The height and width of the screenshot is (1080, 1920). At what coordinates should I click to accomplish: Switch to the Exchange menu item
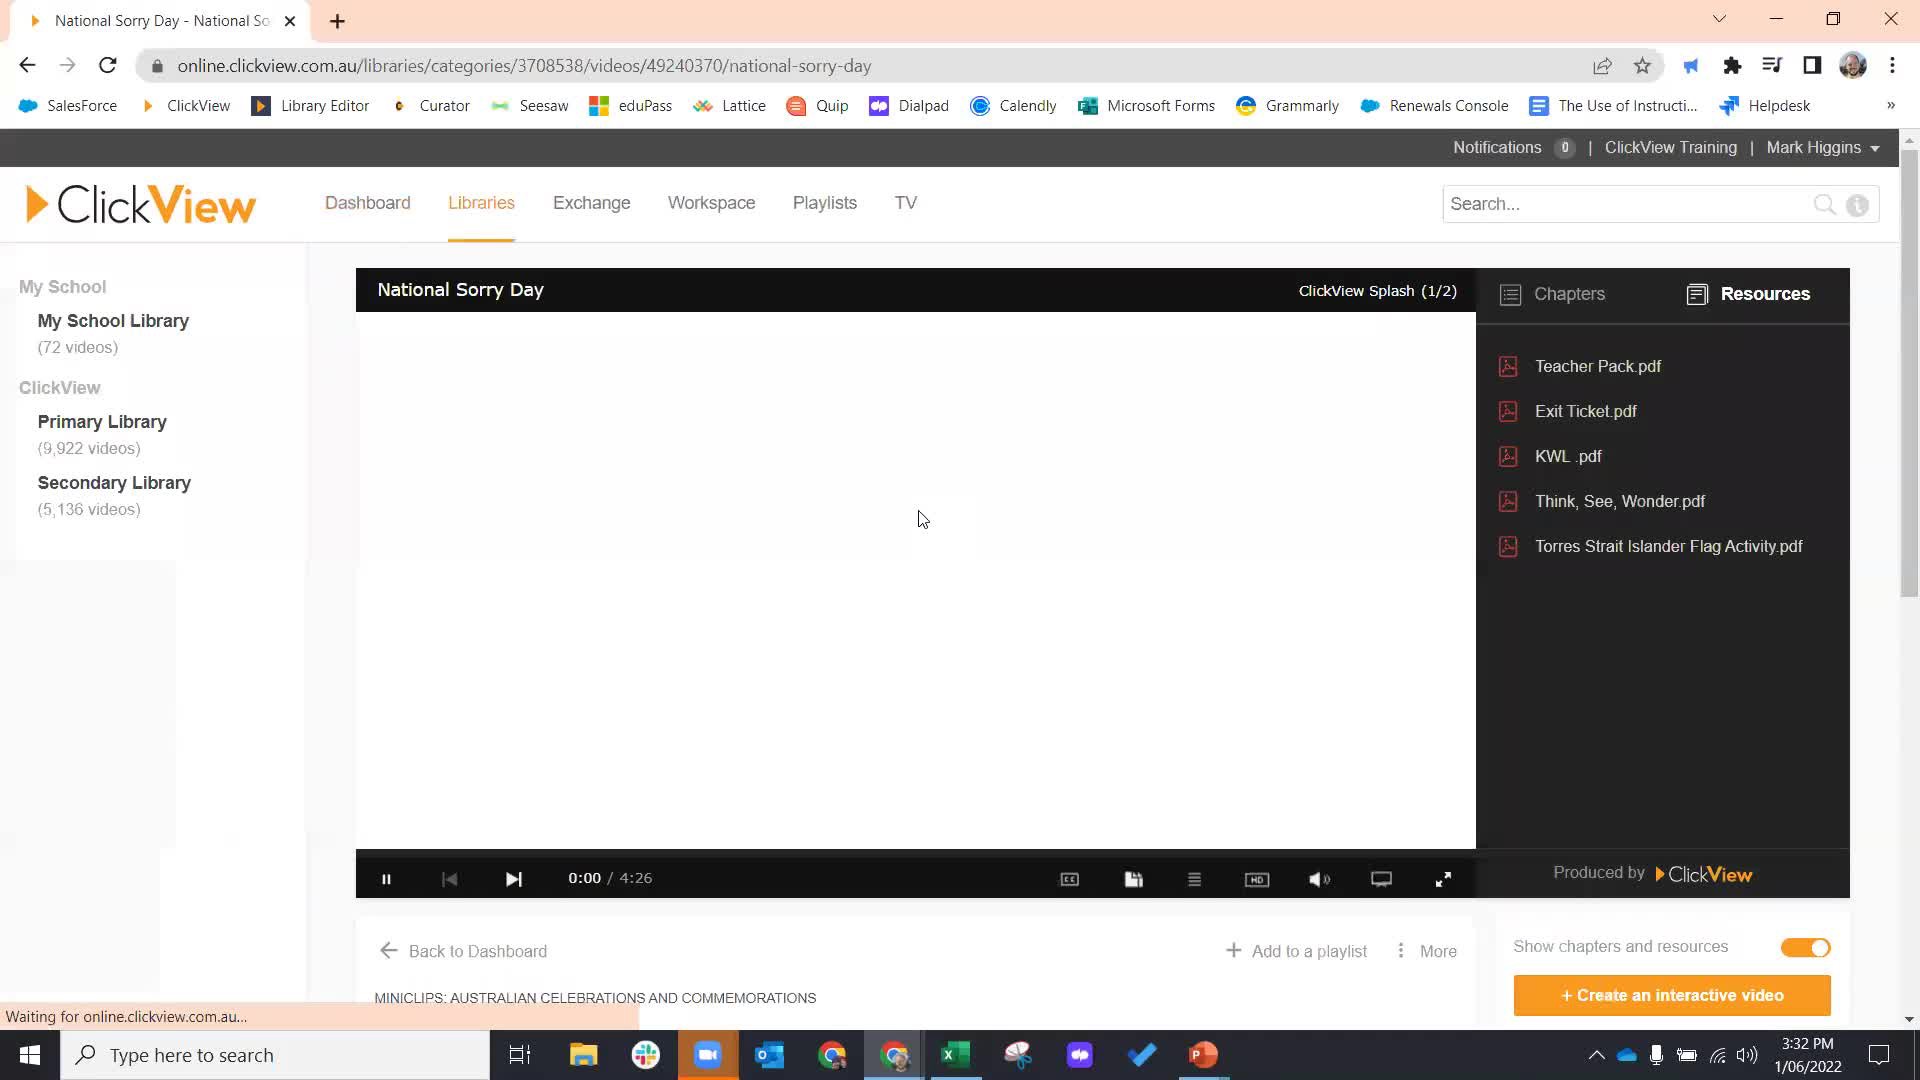tap(591, 203)
